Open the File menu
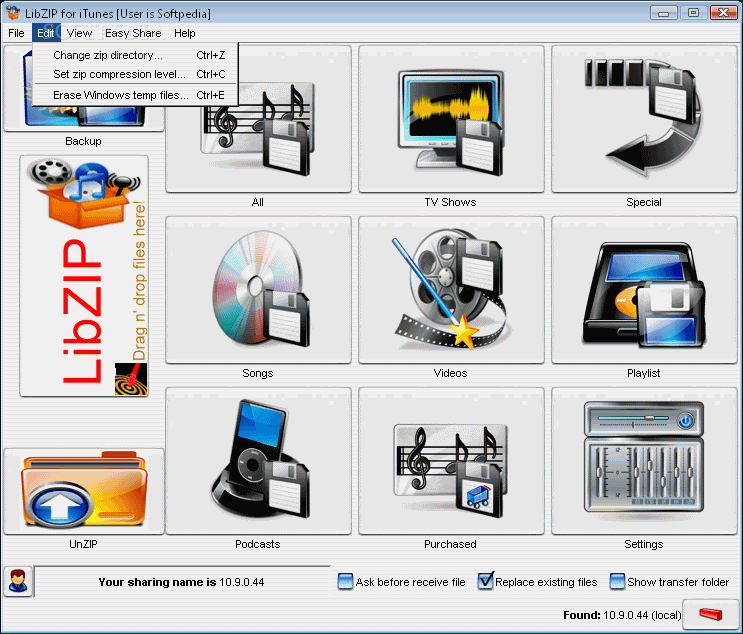The width and height of the screenshot is (743, 634). (x=16, y=33)
